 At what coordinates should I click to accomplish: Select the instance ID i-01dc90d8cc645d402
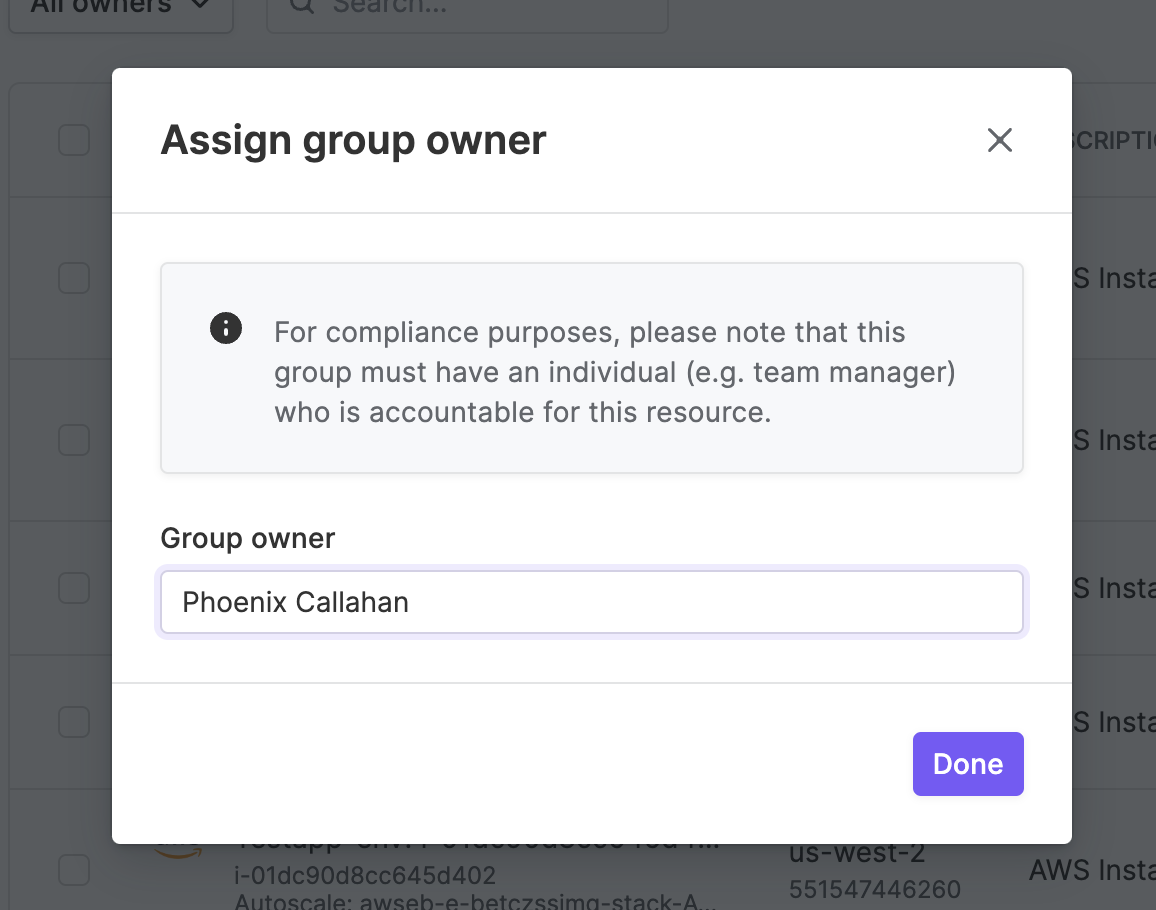pos(365,875)
